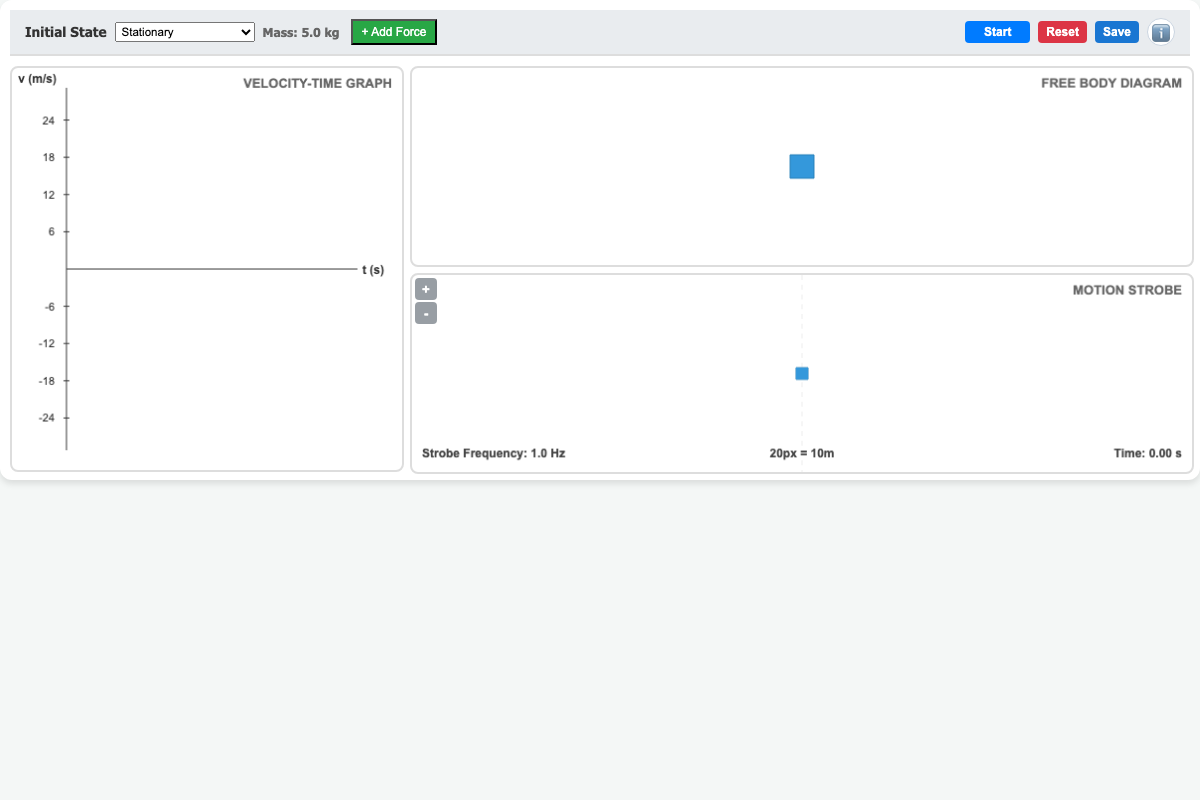Image resolution: width=1200 pixels, height=800 pixels.
Task: Click the 24 tick on velocity axis
Action: 48,120
